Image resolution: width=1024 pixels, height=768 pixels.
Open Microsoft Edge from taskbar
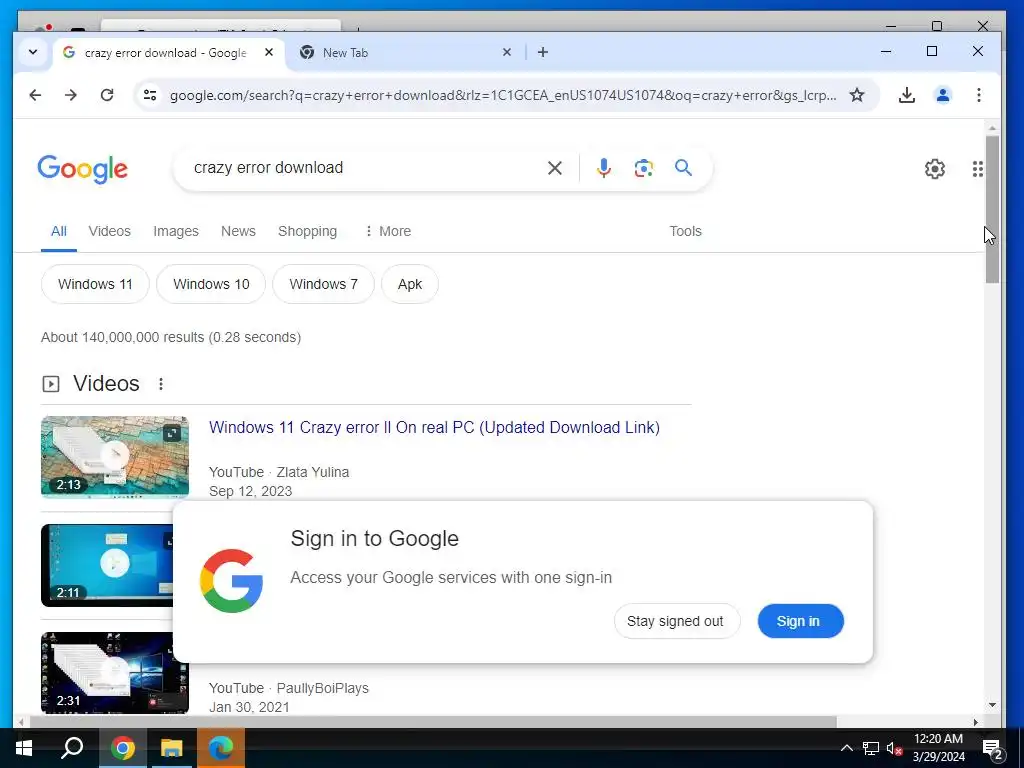pyautogui.click(x=221, y=748)
